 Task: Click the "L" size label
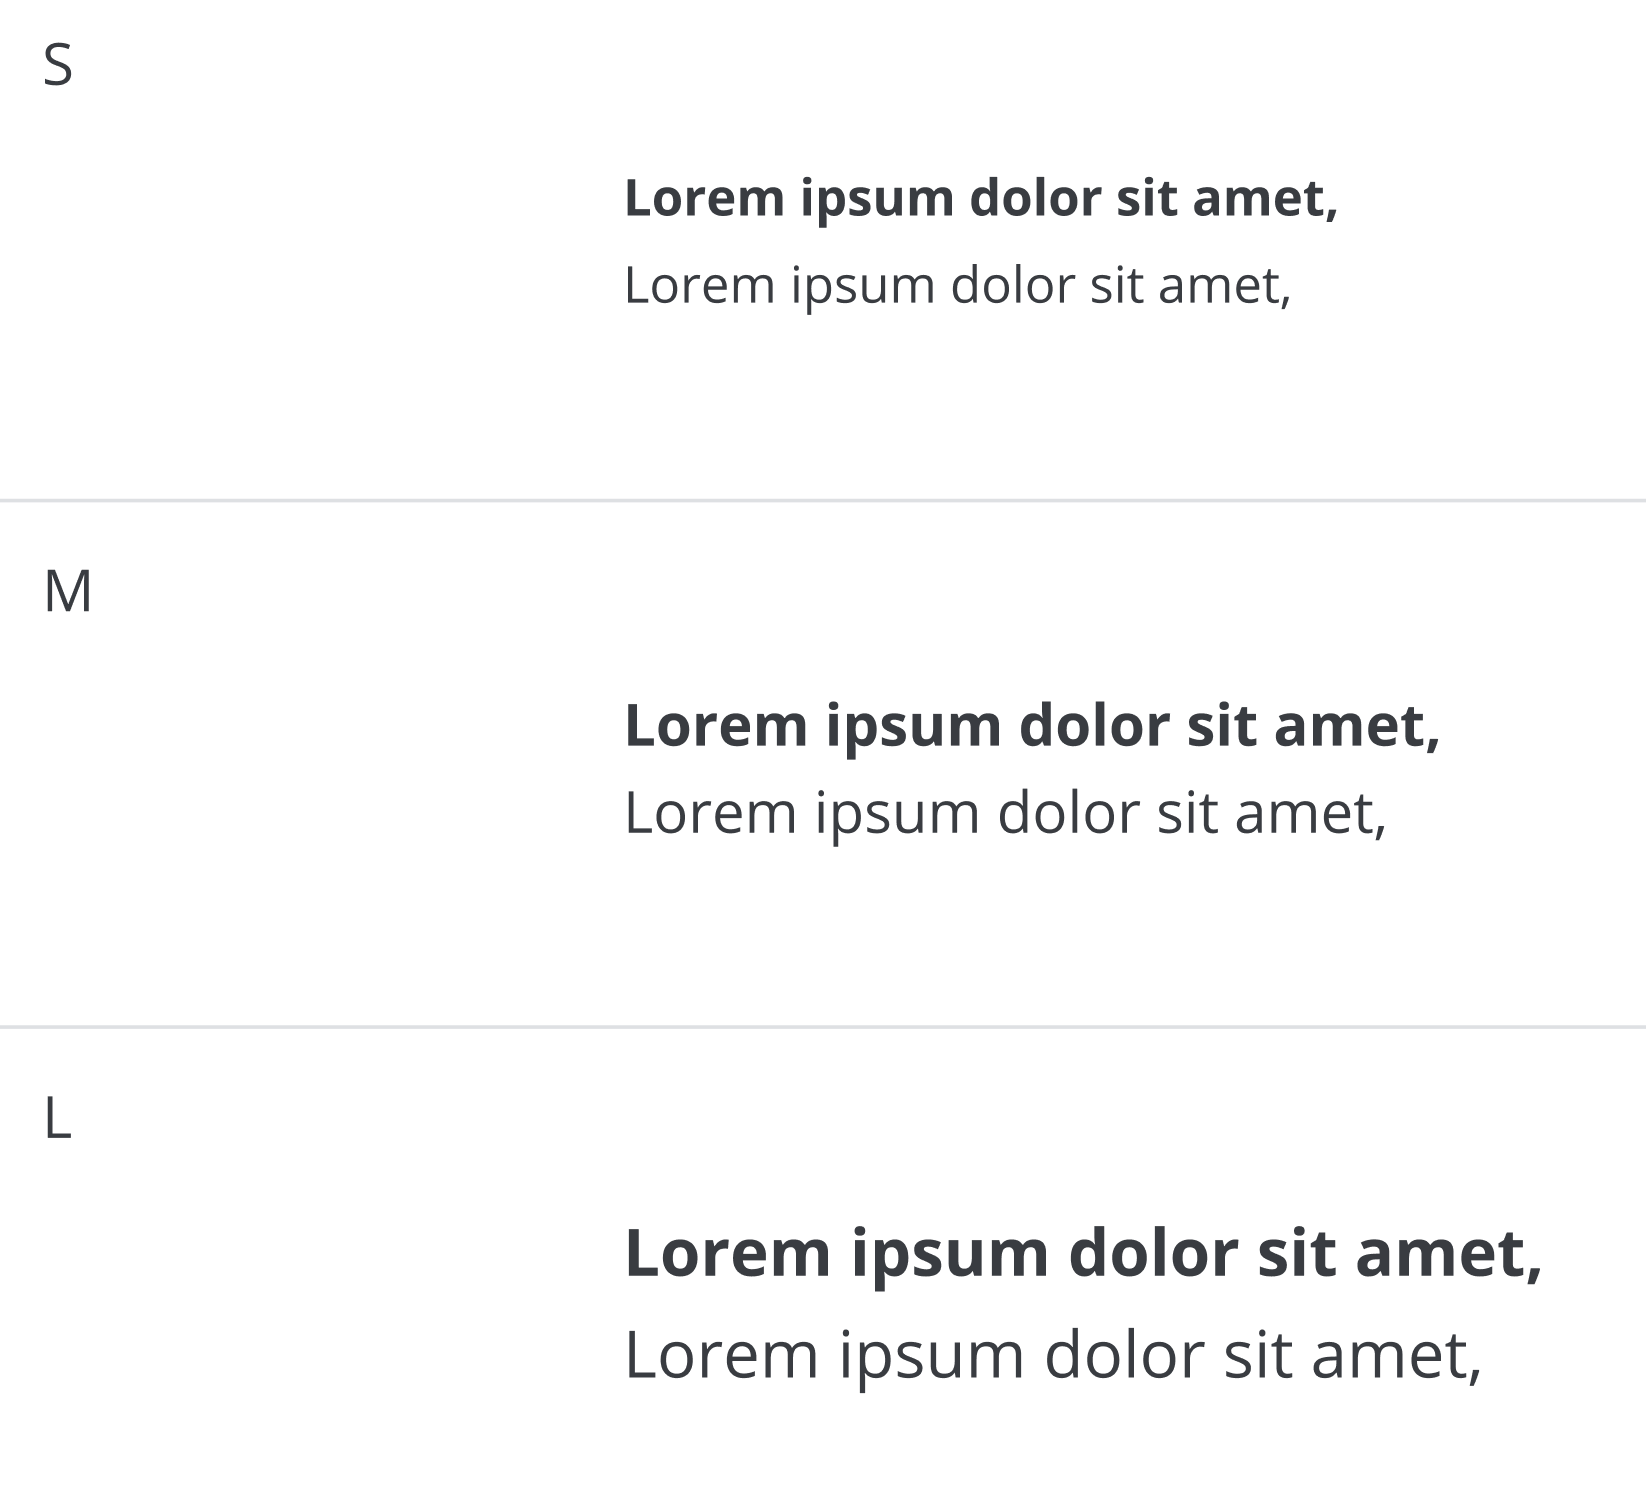57,1119
